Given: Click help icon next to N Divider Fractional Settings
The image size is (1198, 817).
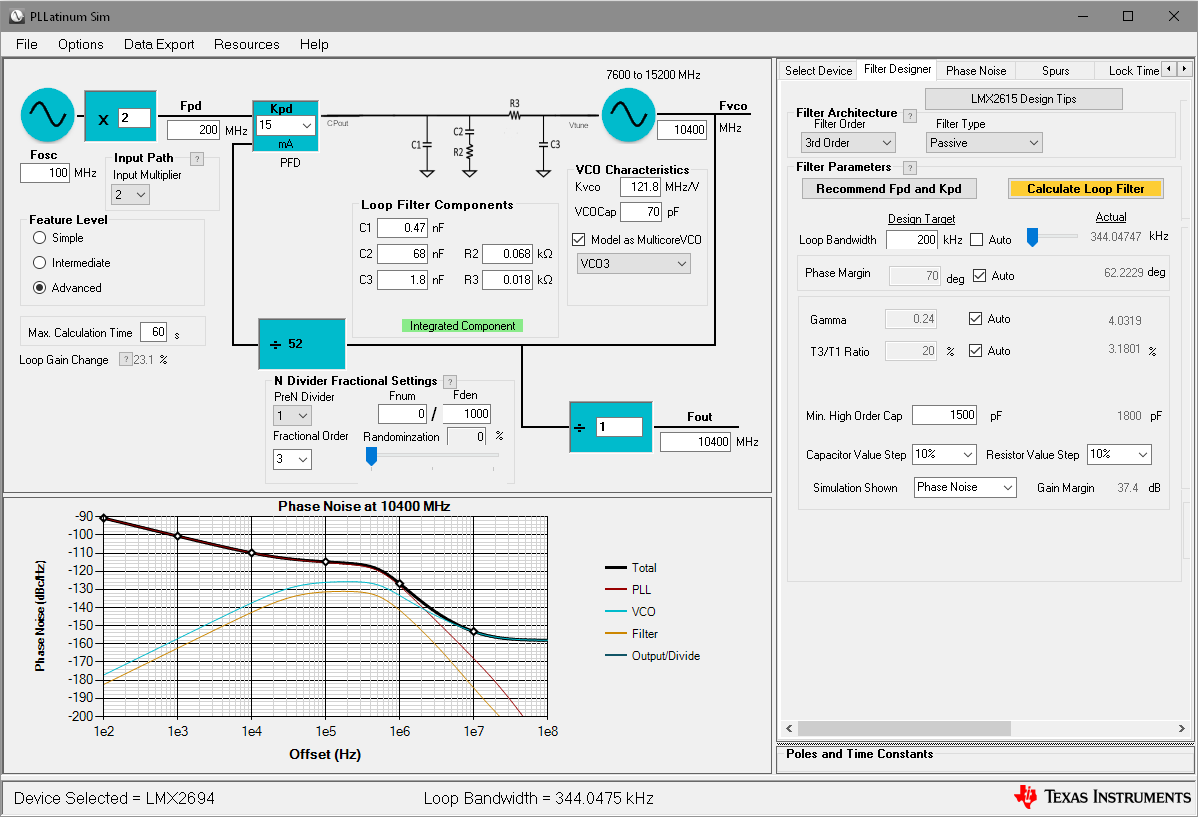Looking at the screenshot, I should point(450,381).
